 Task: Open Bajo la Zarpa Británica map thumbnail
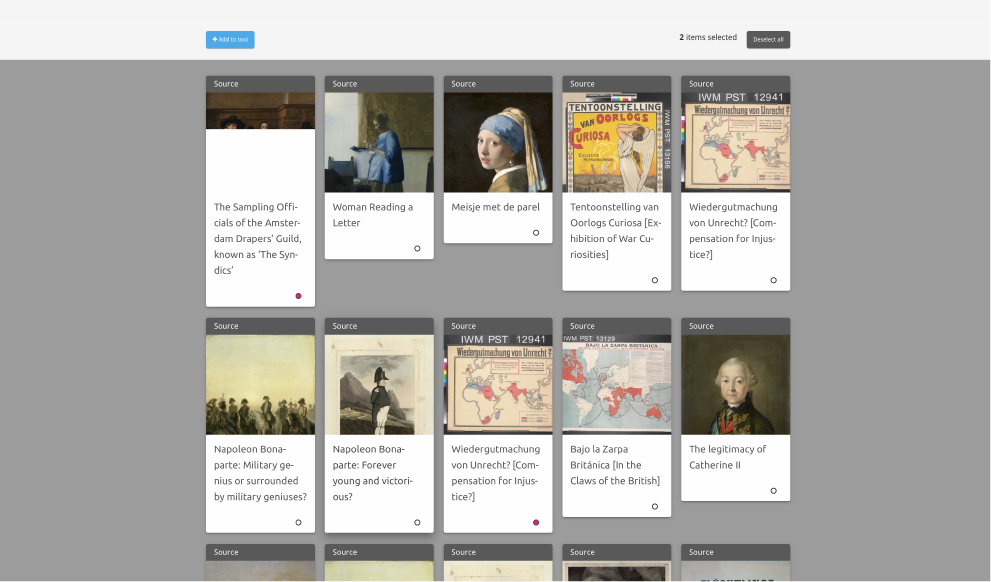(x=616, y=384)
